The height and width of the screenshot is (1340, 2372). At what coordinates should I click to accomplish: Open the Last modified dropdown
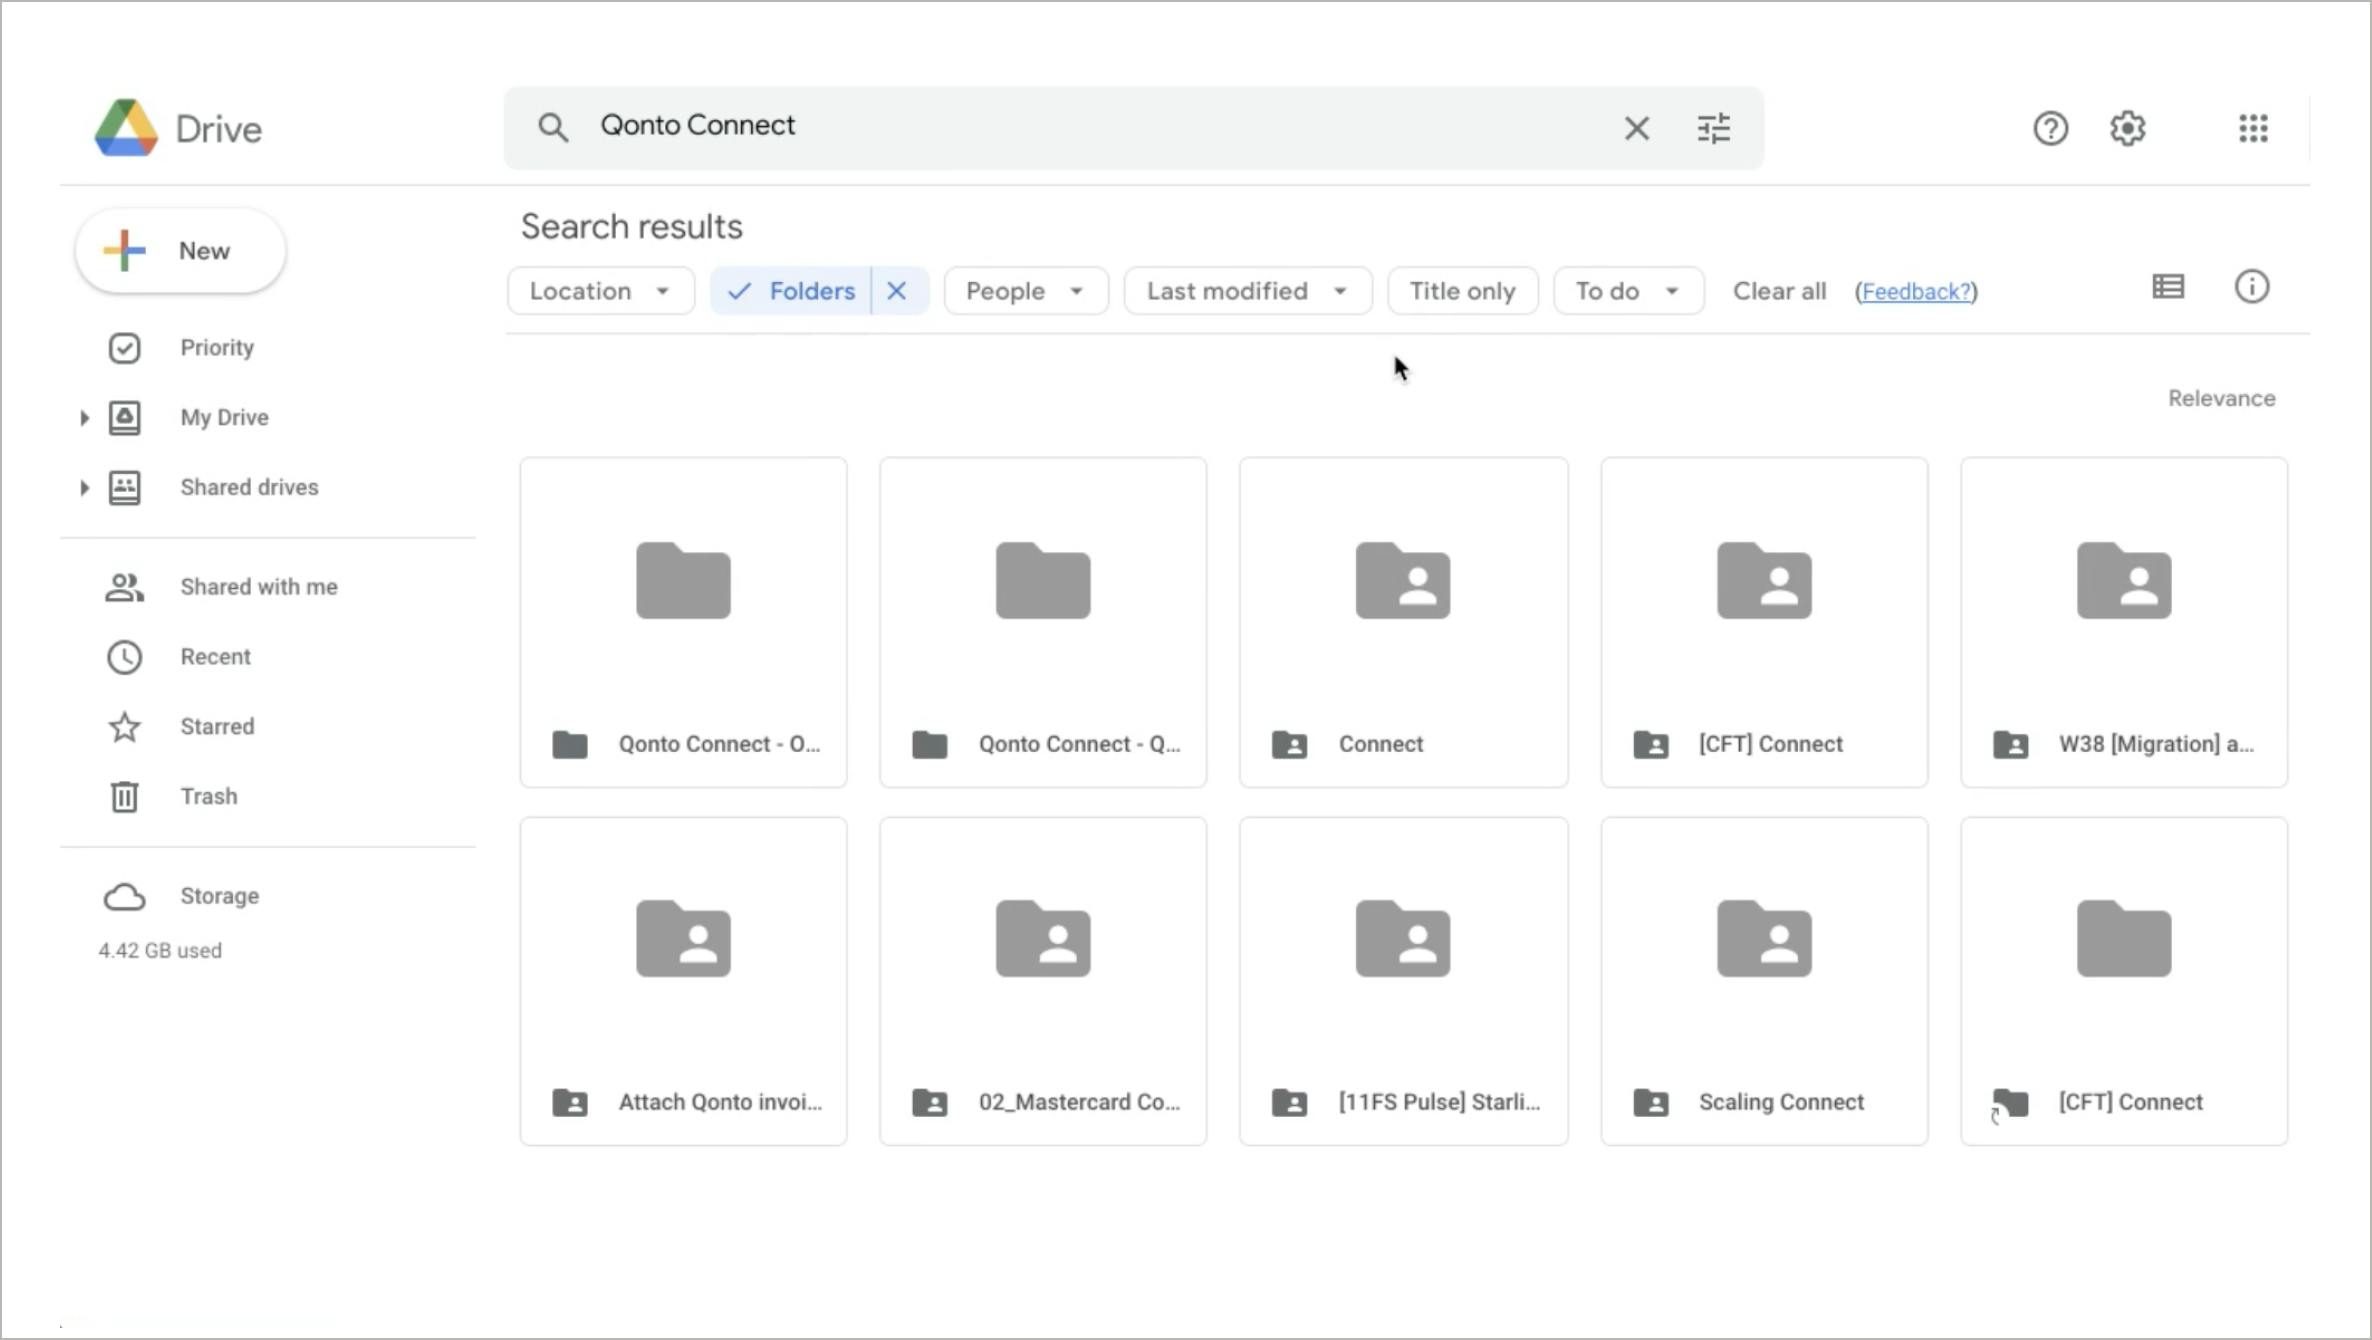[x=1246, y=290]
